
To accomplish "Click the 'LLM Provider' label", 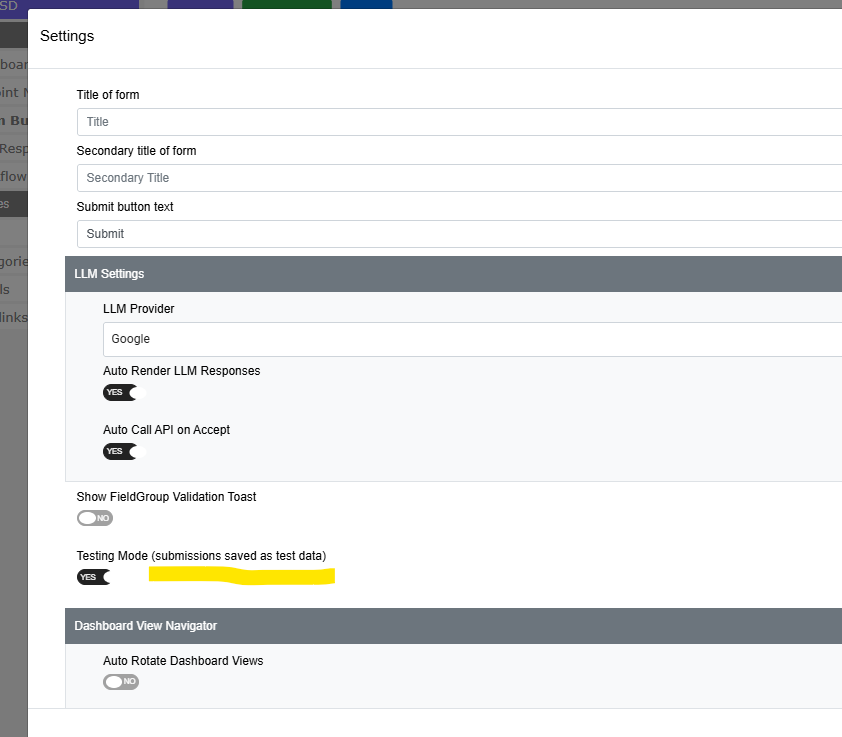I will click(x=139, y=309).
